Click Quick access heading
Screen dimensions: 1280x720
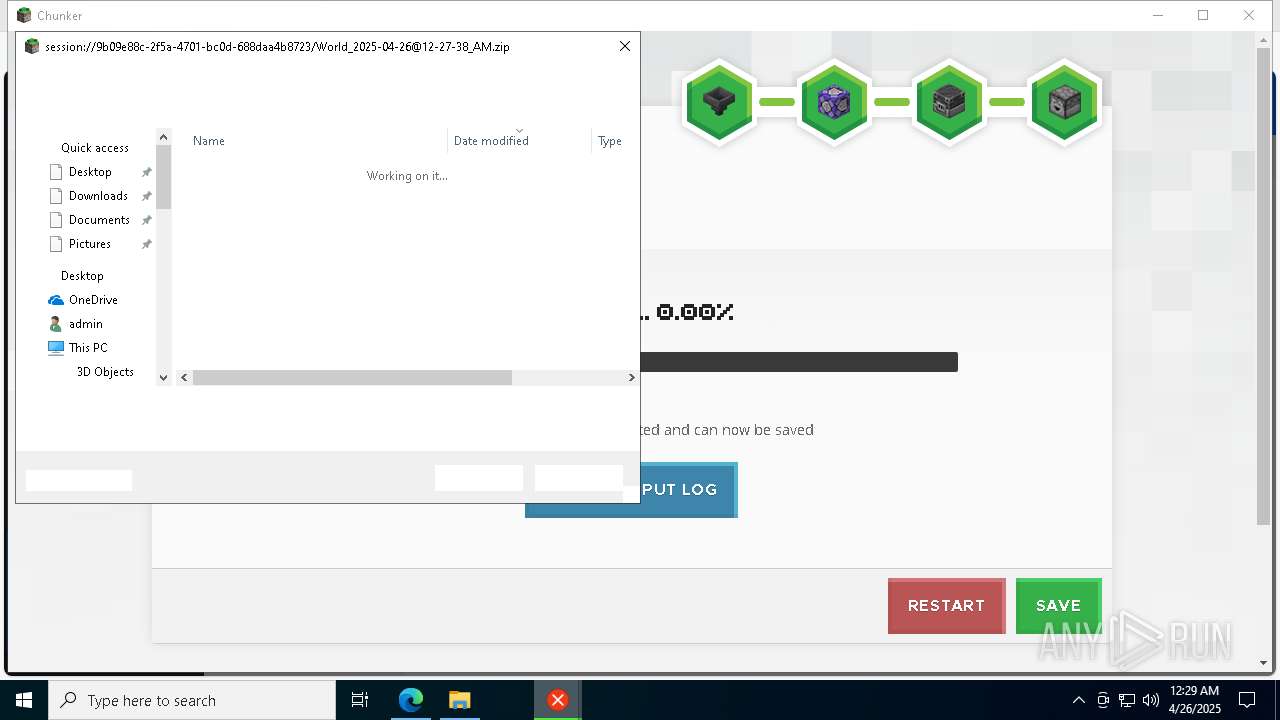click(x=95, y=148)
